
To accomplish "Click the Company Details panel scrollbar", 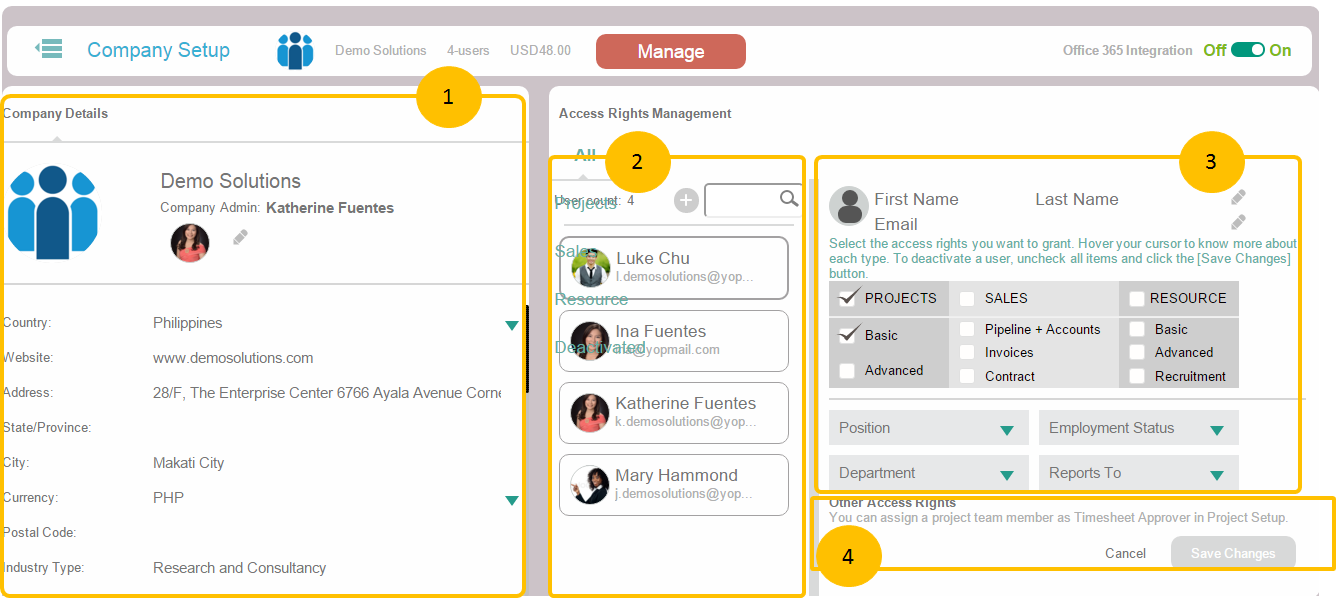I will point(527,349).
